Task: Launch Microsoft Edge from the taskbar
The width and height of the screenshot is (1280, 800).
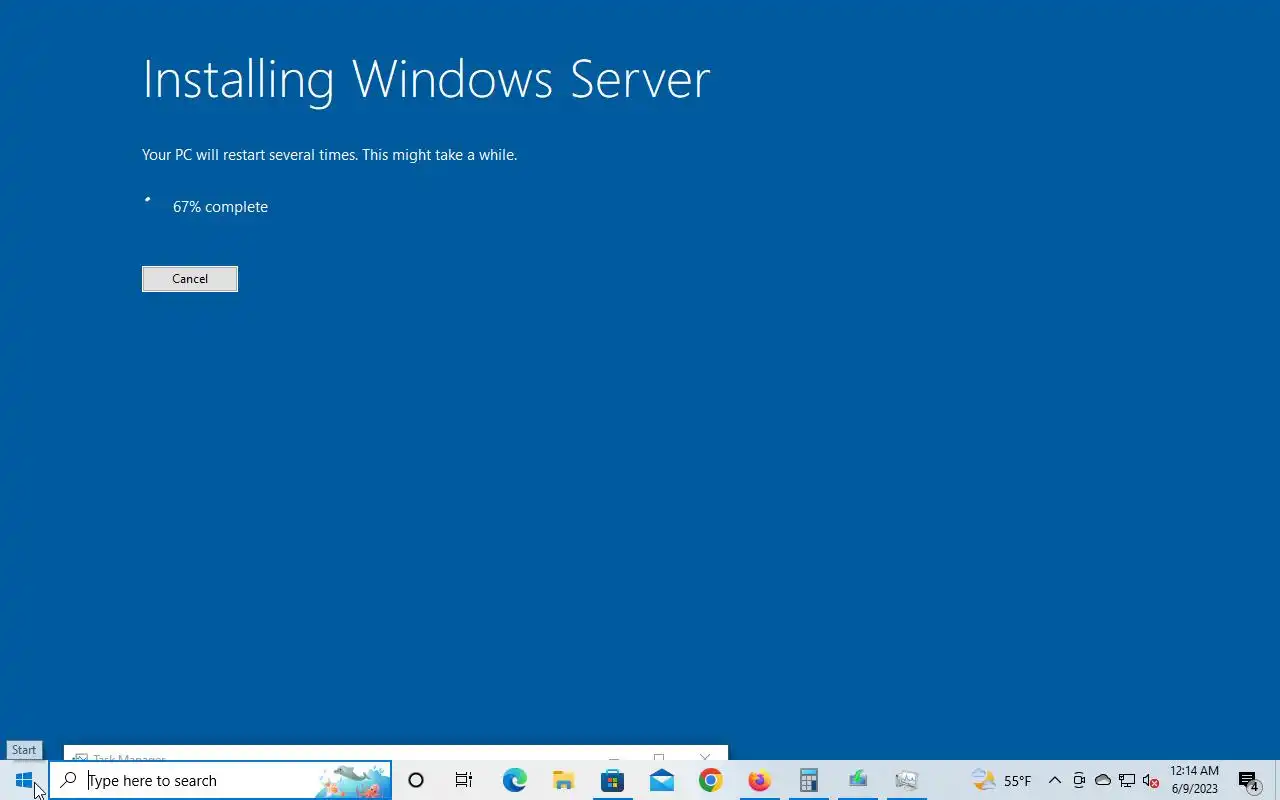Action: tap(514, 780)
